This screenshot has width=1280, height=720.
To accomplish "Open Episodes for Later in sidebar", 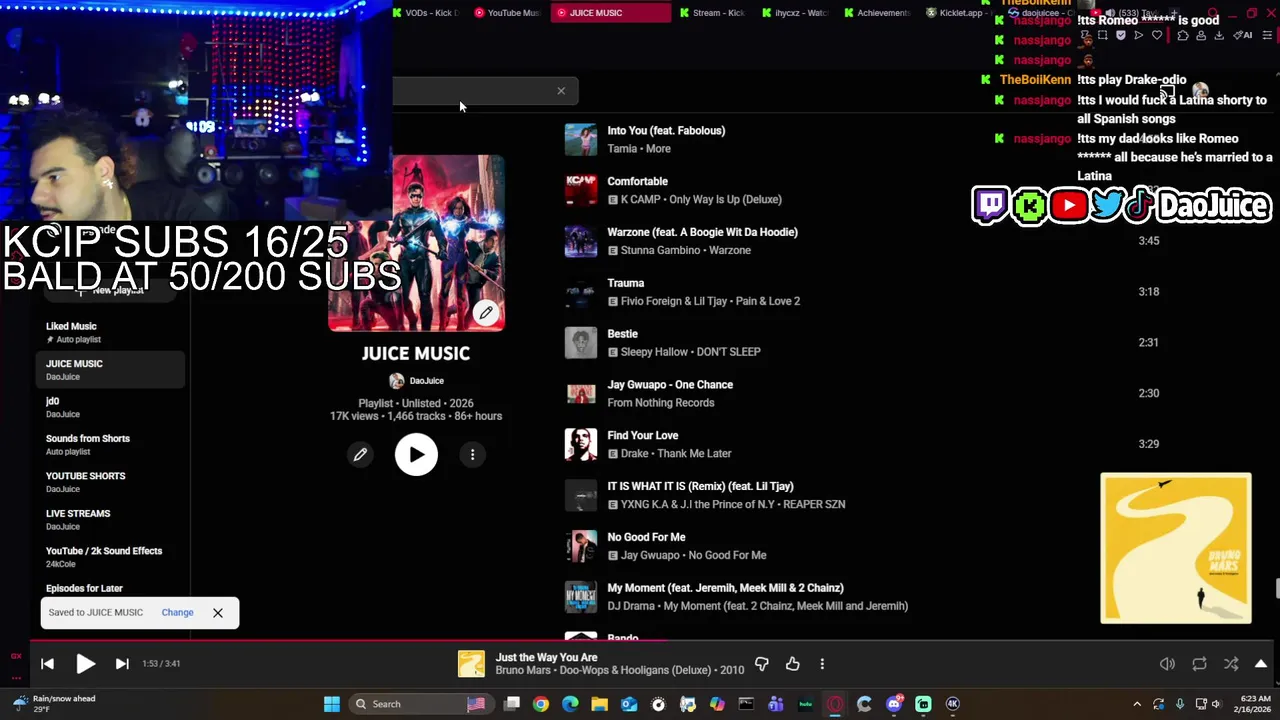I will click(84, 588).
